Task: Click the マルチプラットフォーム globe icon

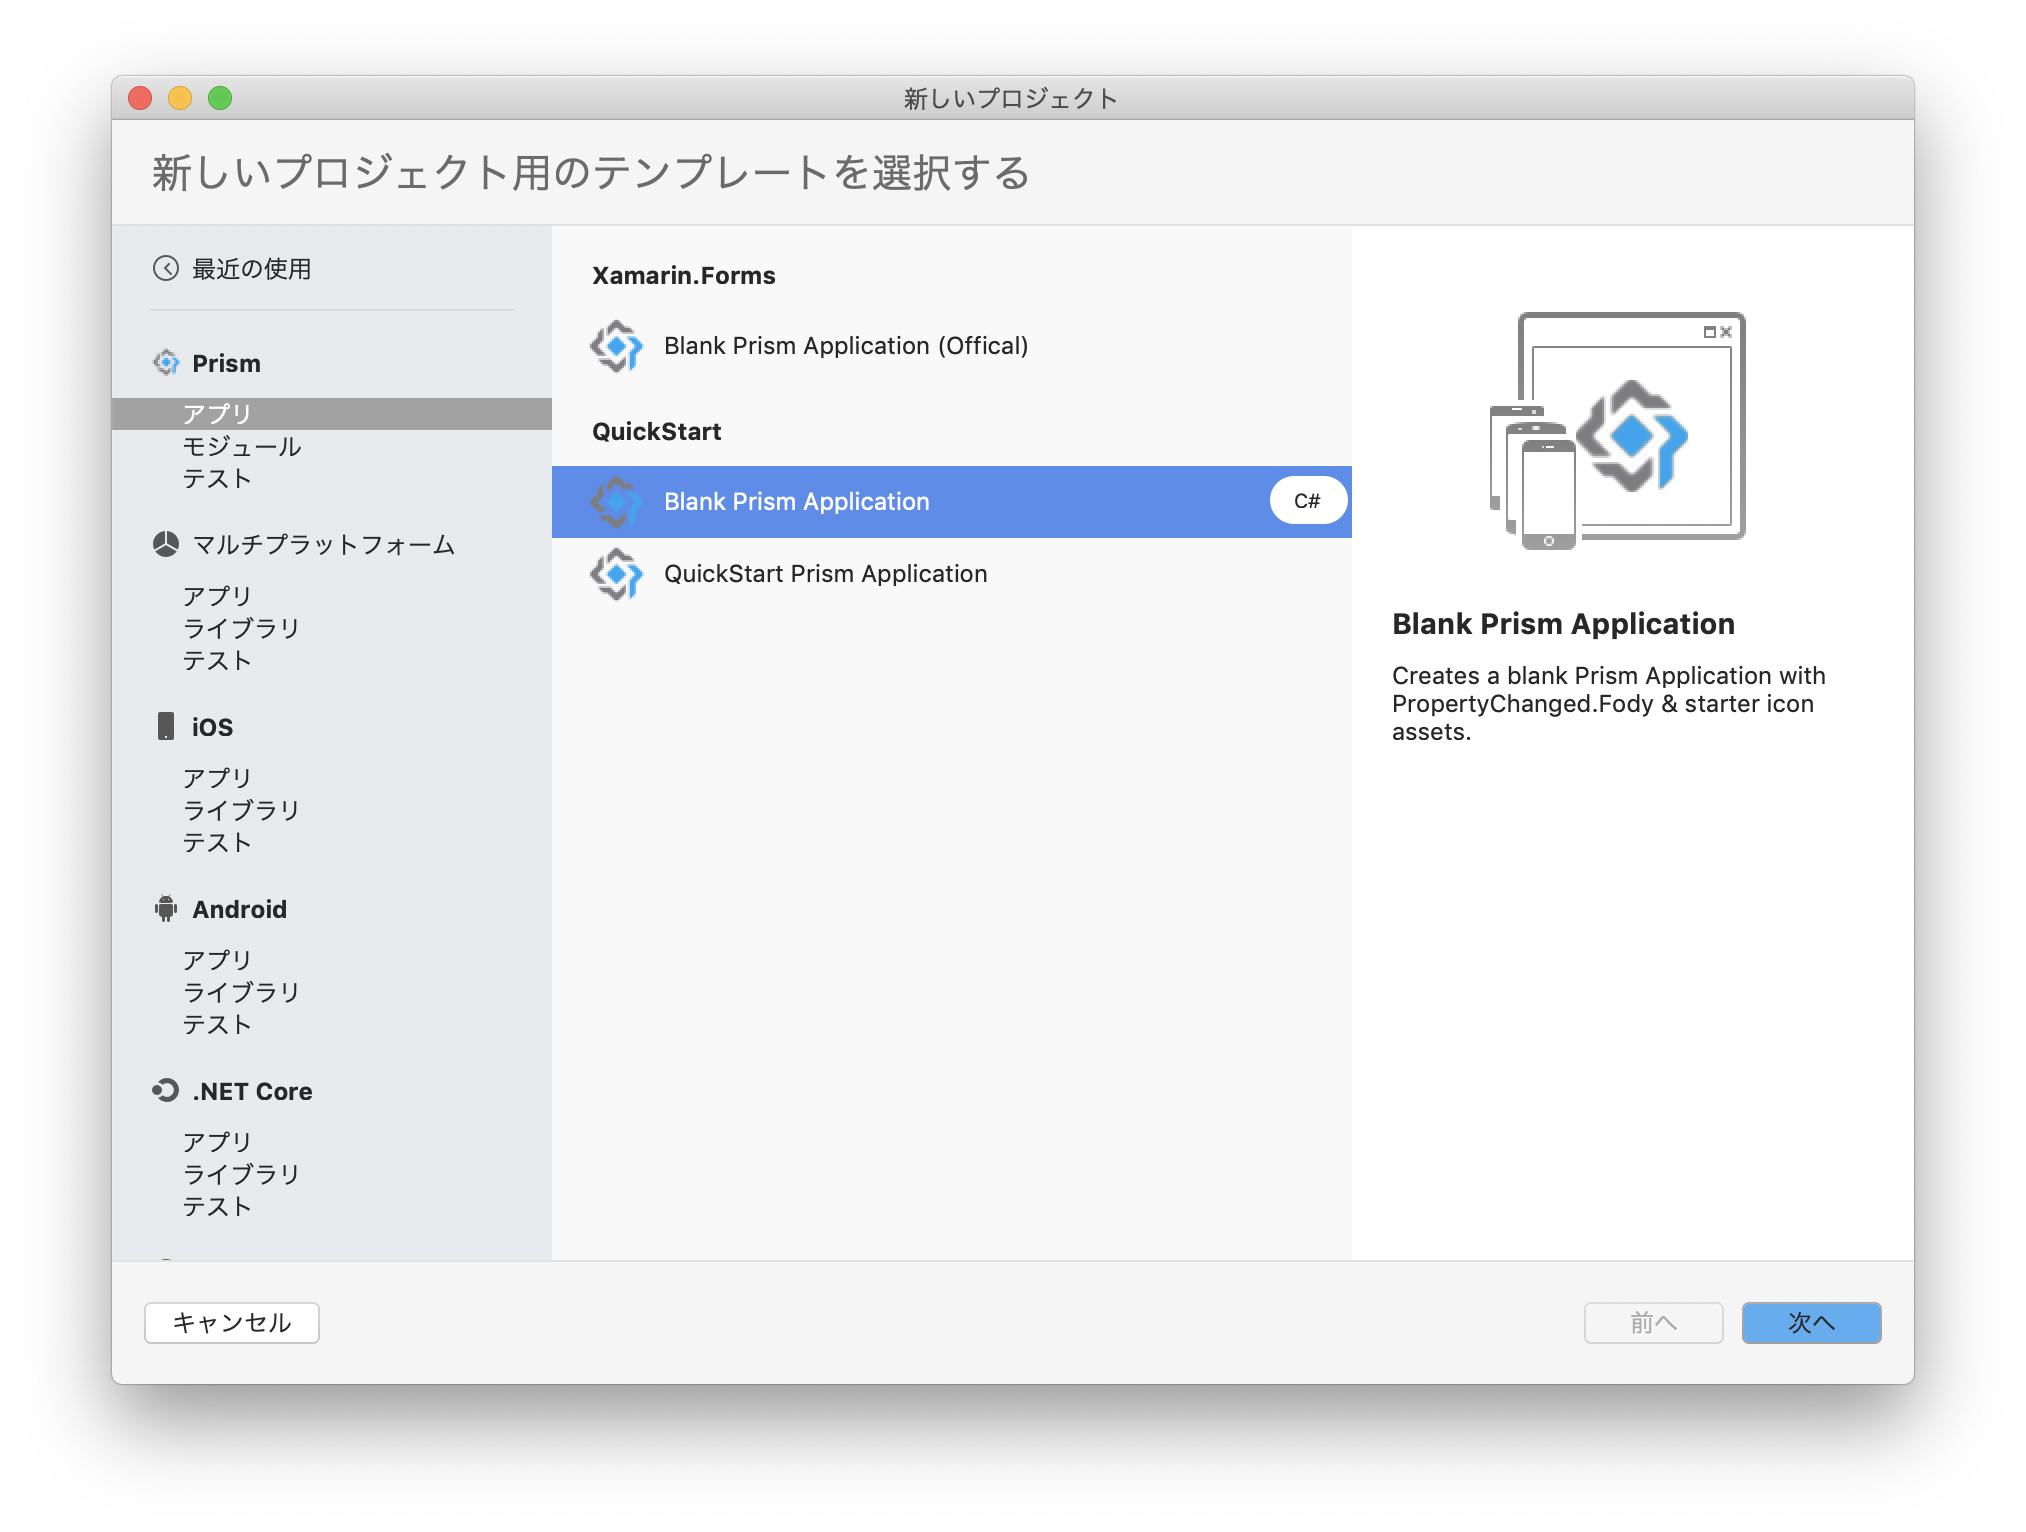Action: pos(167,546)
